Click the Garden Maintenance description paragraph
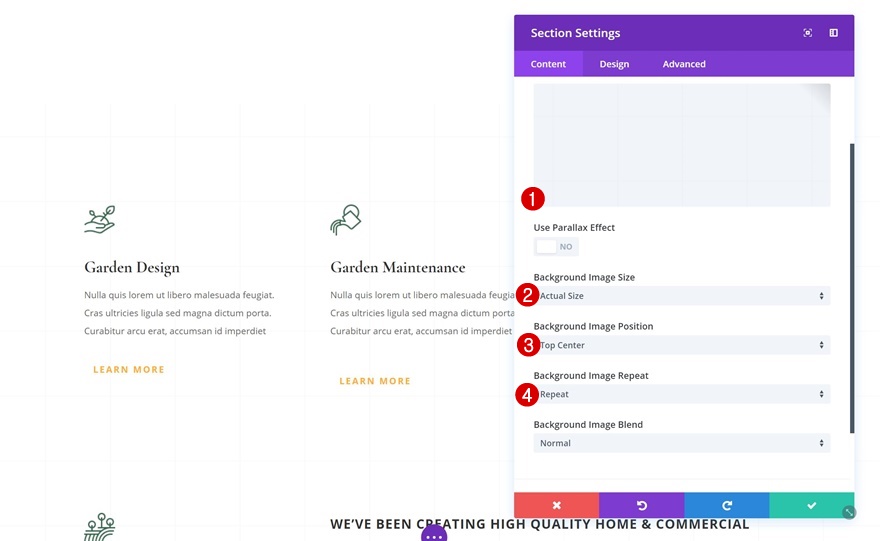The height and width of the screenshot is (541, 880). [x=422, y=313]
